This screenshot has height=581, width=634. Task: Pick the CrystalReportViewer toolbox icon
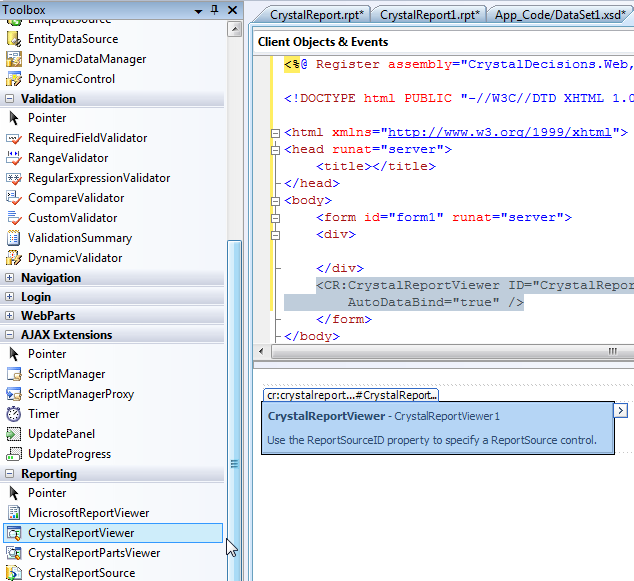tap(13, 533)
